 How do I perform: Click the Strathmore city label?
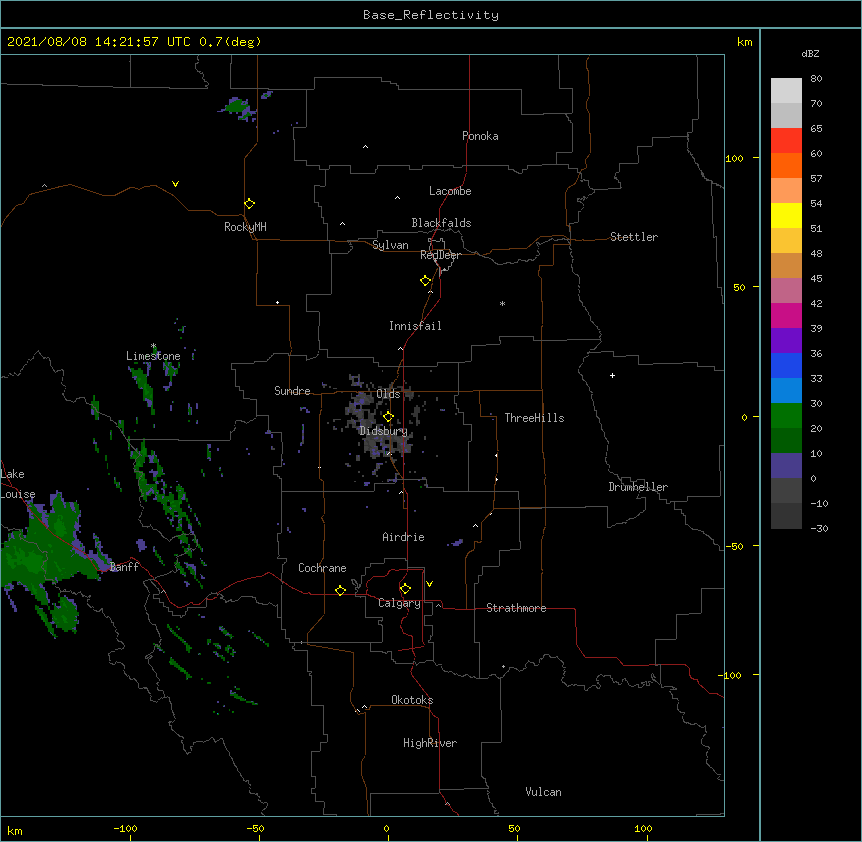click(516, 608)
